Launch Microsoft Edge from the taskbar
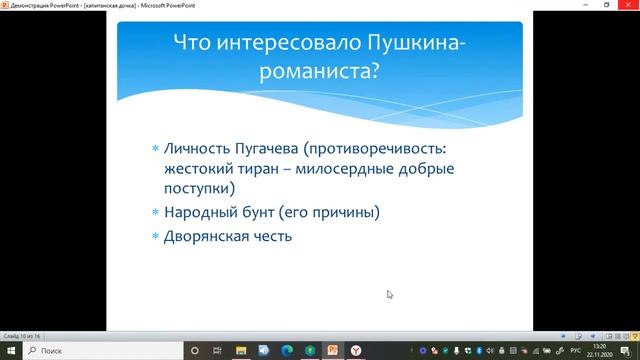This screenshot has width=640, height=360. [287, 351]
